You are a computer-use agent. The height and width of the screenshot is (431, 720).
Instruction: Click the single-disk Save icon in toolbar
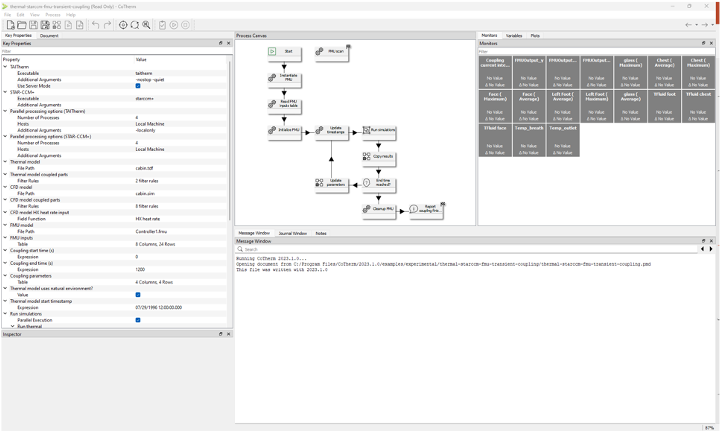point(33,25)
